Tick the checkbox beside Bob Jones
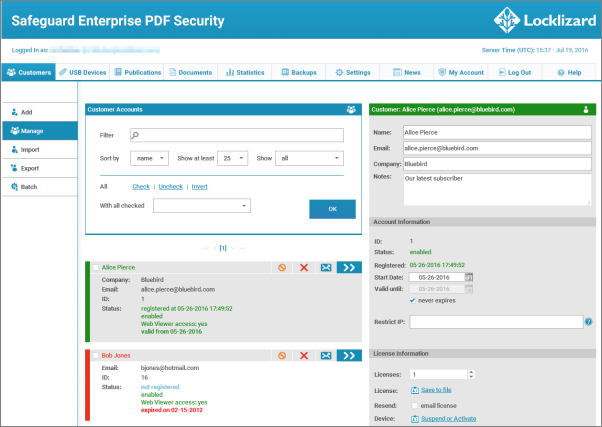 pos(96,355)
